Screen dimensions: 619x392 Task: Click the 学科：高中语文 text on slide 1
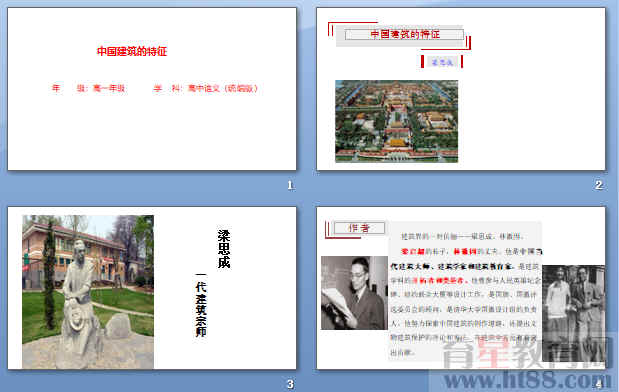pos(206,88)
